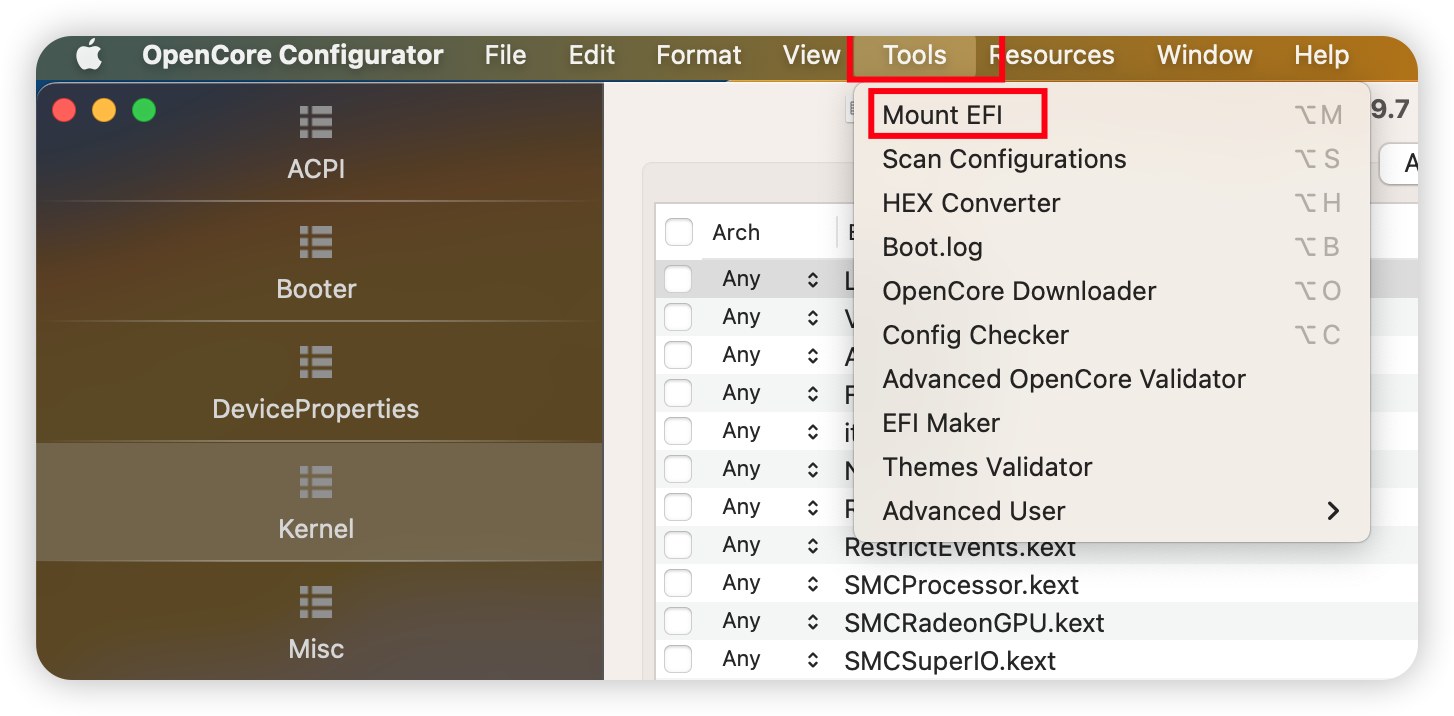Expand the Advanced User submenu arrow
Screen dimensions: 1454x716
[x=1332, y=511]
